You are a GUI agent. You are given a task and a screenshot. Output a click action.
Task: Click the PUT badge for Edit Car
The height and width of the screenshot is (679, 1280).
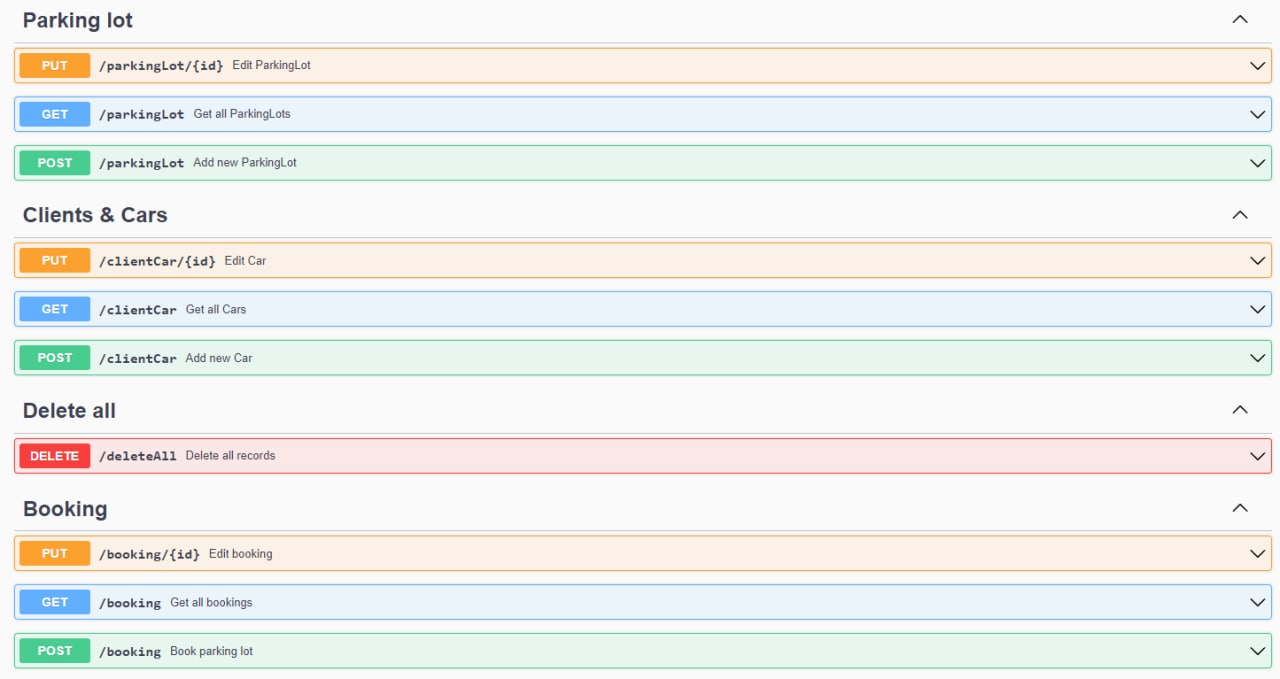[x=55, y=260]
